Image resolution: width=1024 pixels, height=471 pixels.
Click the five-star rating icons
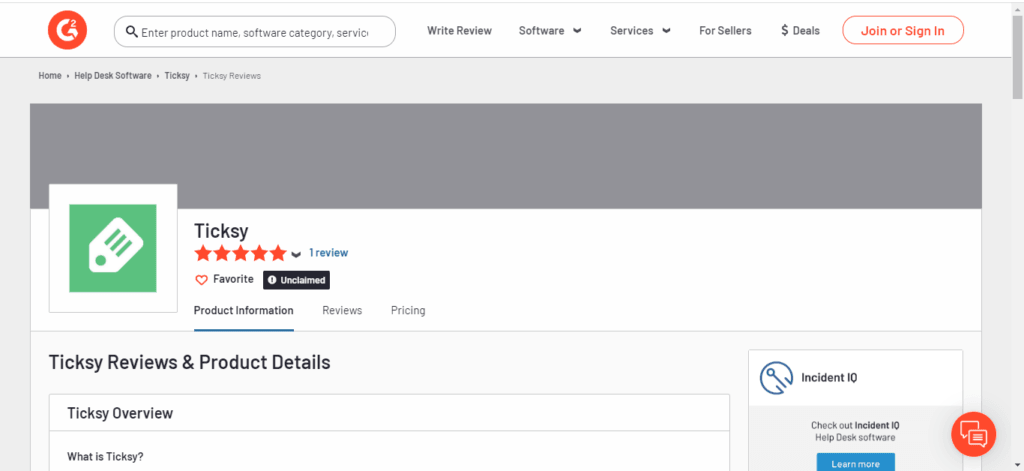point(240,253)
